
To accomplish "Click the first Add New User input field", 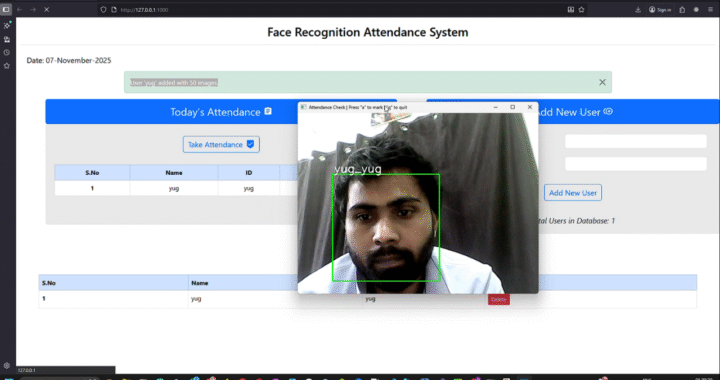I will pyautogui.click(x=636, y=141).
